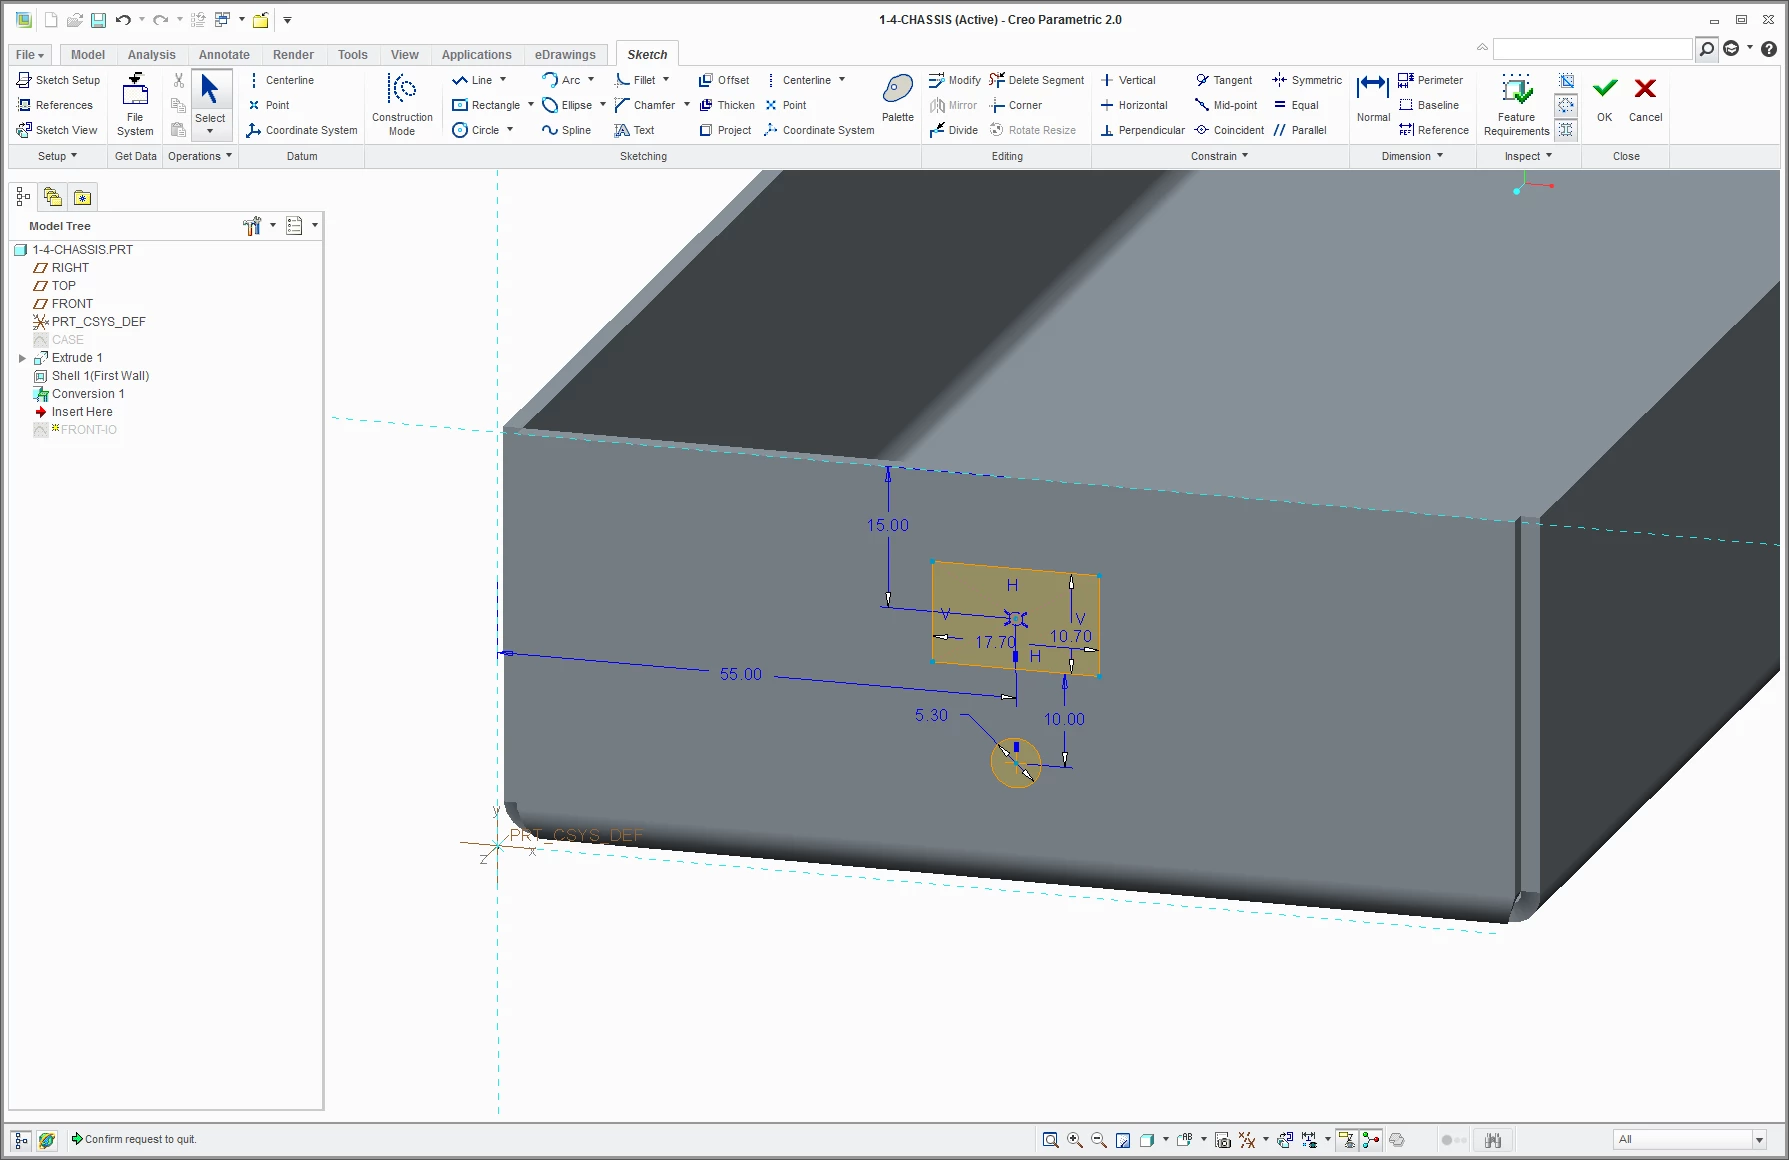Activate the Normal dimension tool
The height and width of the screenshot is (1160, 1789).
1373,98
